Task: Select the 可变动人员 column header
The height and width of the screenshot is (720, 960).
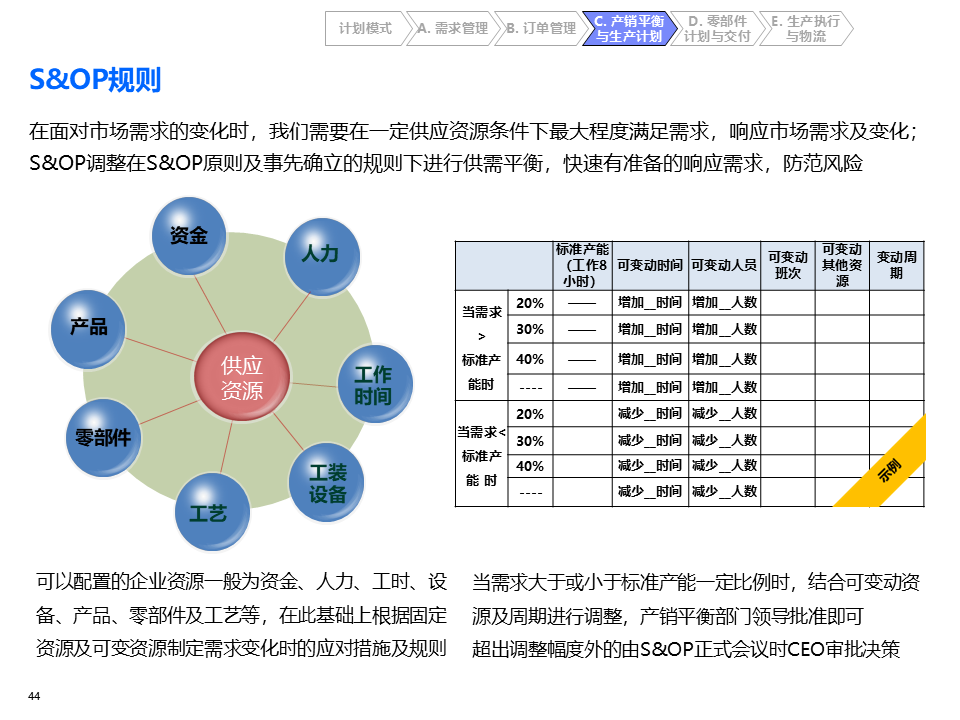Action: pyautogui.click(x=724, y=266)
